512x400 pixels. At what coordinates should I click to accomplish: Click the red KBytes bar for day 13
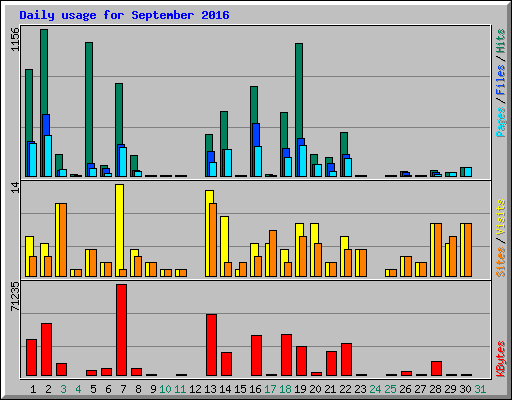pyautogui.click(x=211, y=345)
